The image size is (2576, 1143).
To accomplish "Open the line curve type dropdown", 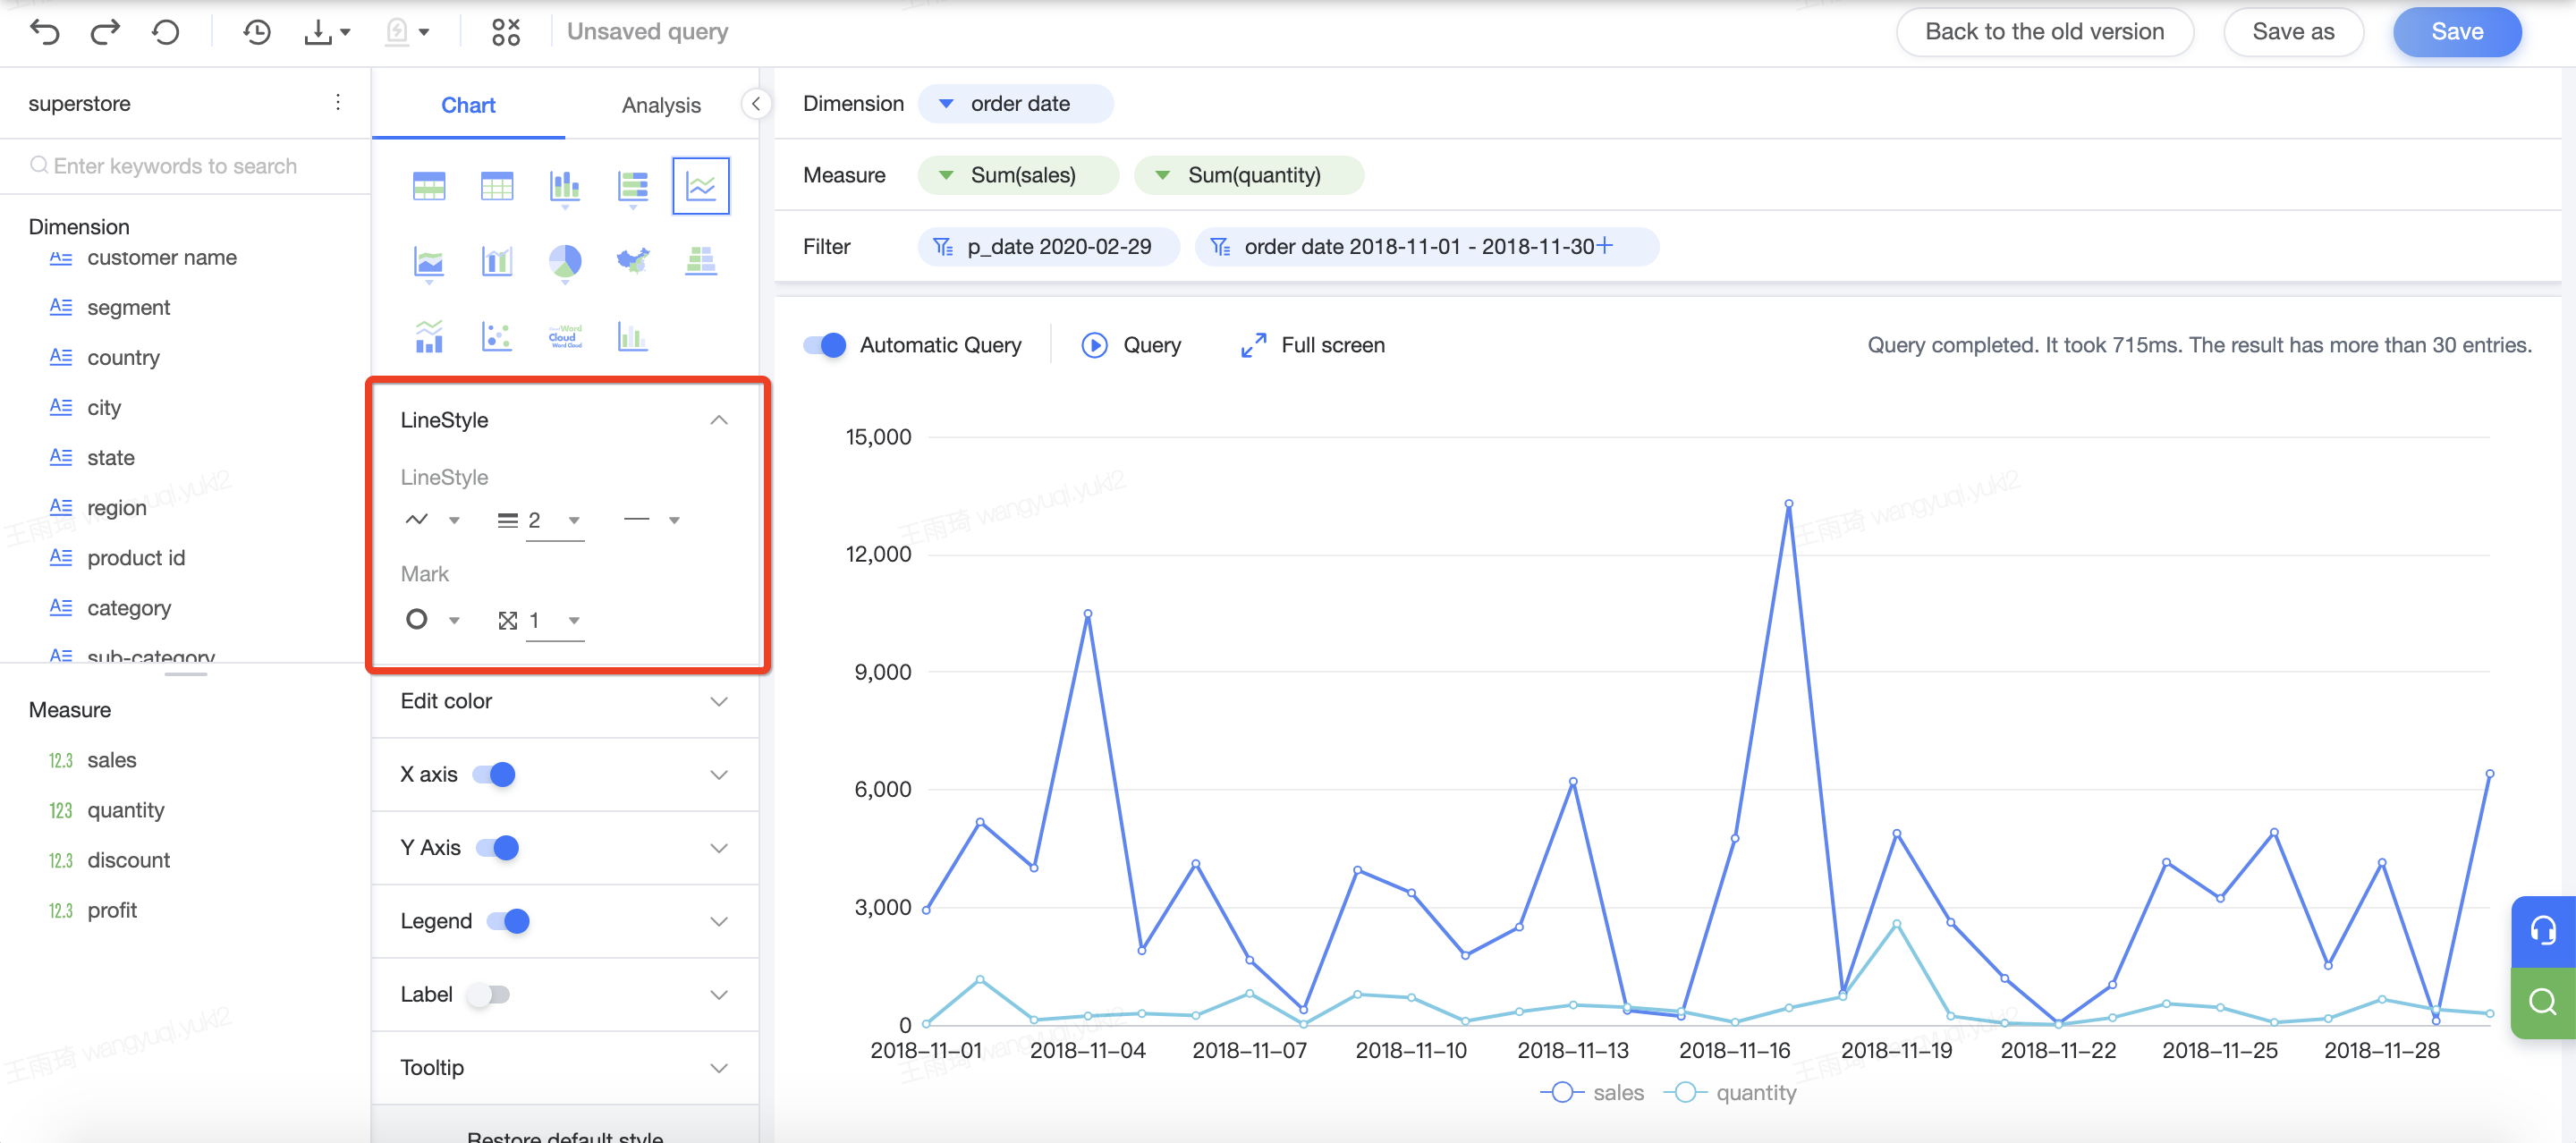I will (432, 520).
